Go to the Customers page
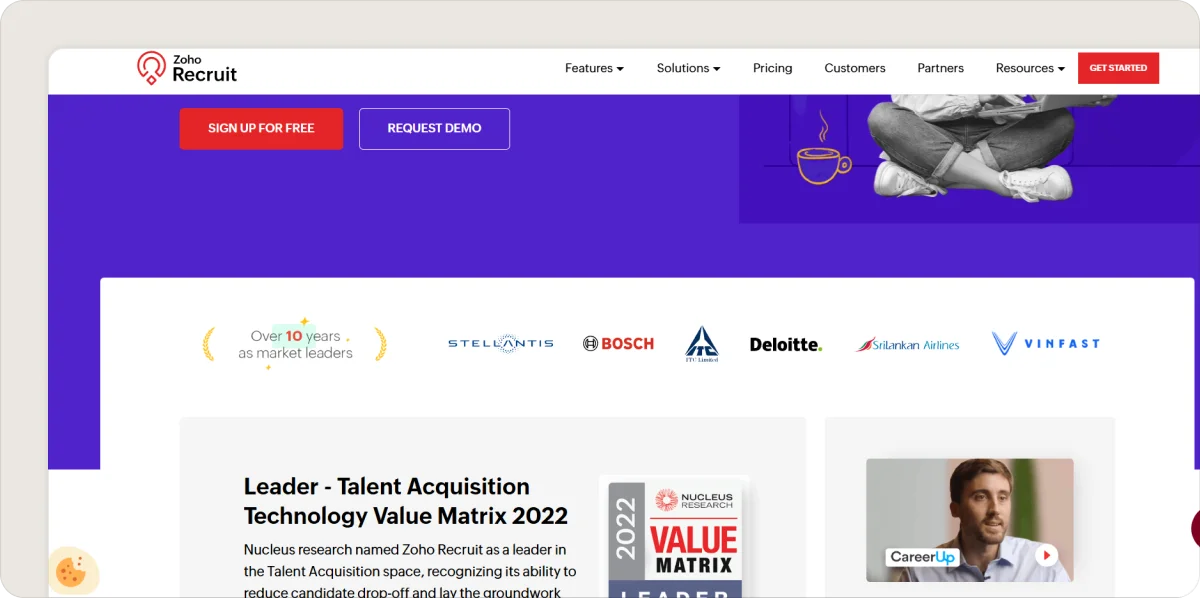 click(x=855, y=68)
